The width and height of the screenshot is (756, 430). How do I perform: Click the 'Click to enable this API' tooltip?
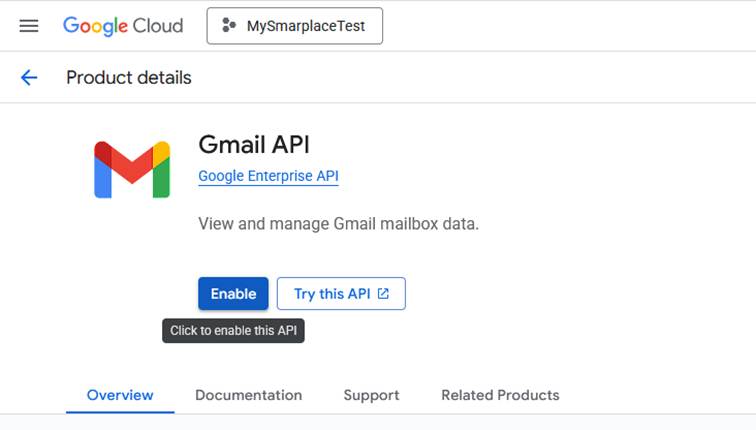tap(233, 331)
